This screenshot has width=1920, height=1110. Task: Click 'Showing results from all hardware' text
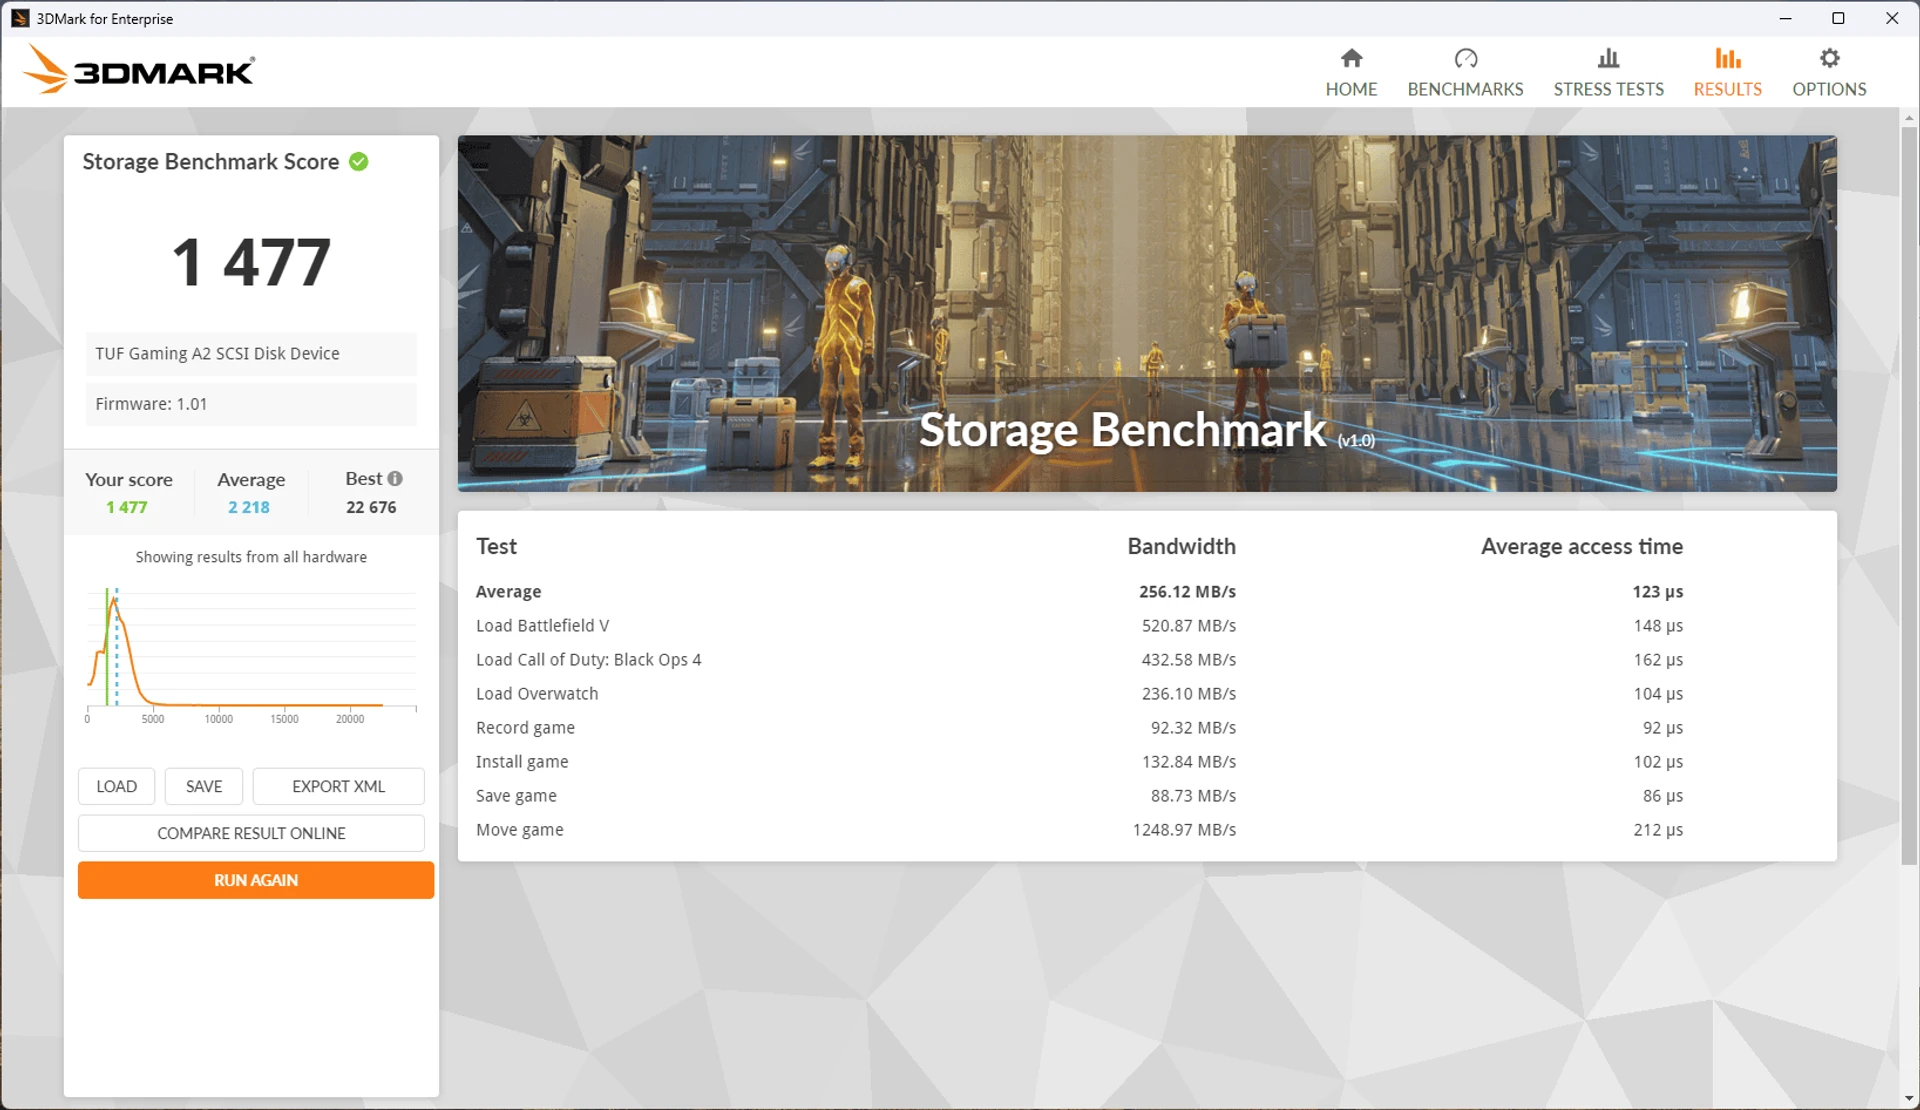point(251,557)
